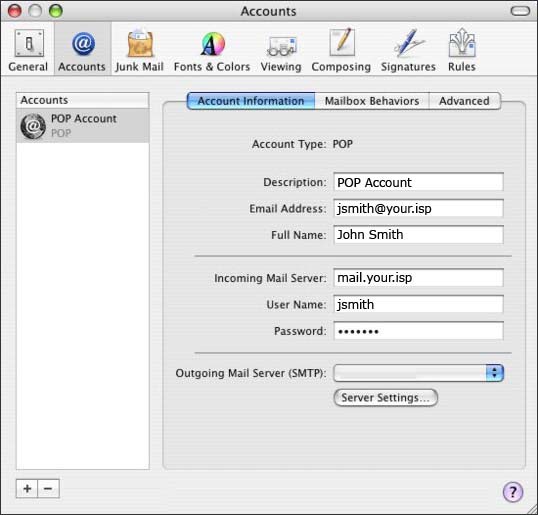Click into the User Name field
Image resolution: width=538 pixels, height=515 pixels.
click(x=418, y=304)
